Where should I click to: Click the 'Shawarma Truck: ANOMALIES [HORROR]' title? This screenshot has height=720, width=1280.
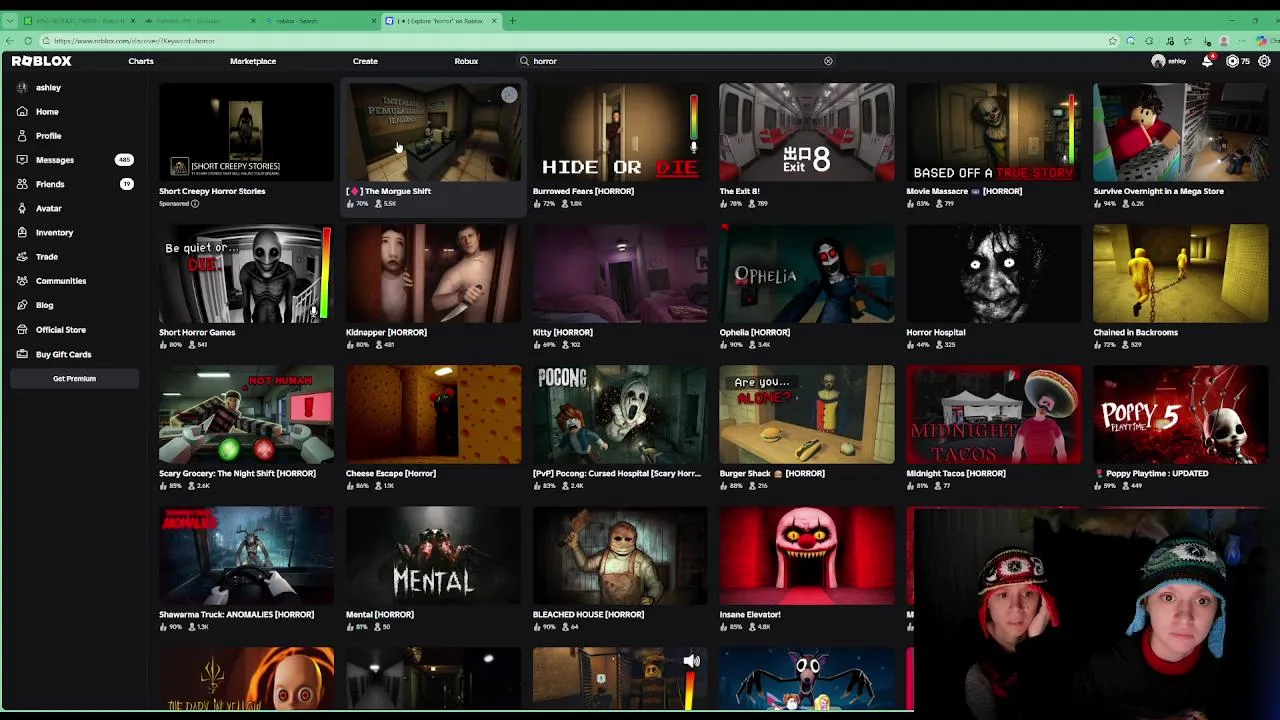[236, 614]
